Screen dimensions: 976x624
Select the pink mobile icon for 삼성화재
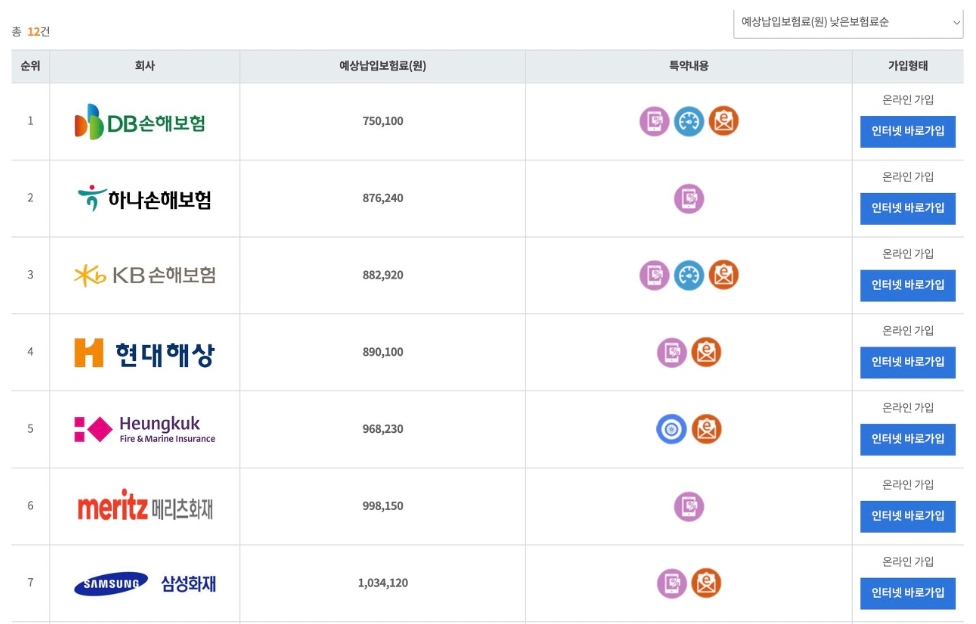coord(672,583)
